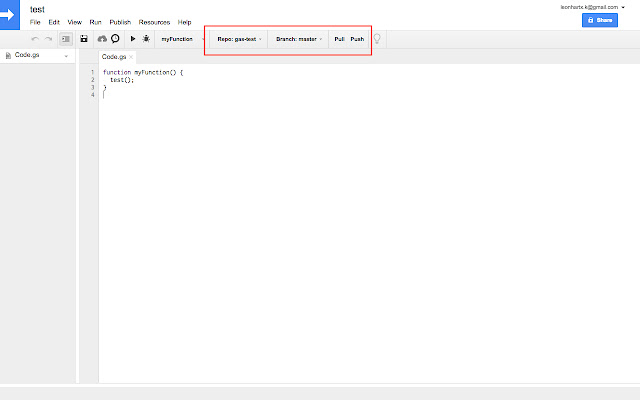Run the selected function

click(133, 39)
